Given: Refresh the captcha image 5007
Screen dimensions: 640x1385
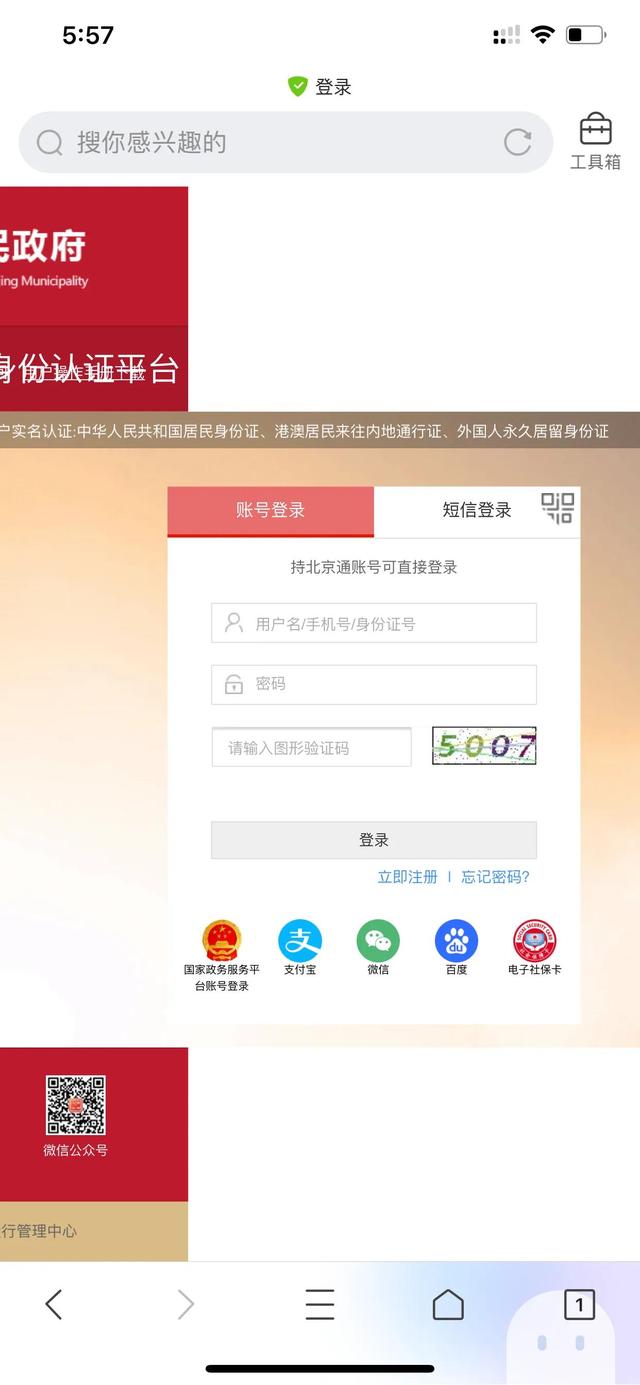Looking at the screenshot, I should click(484, 746).
